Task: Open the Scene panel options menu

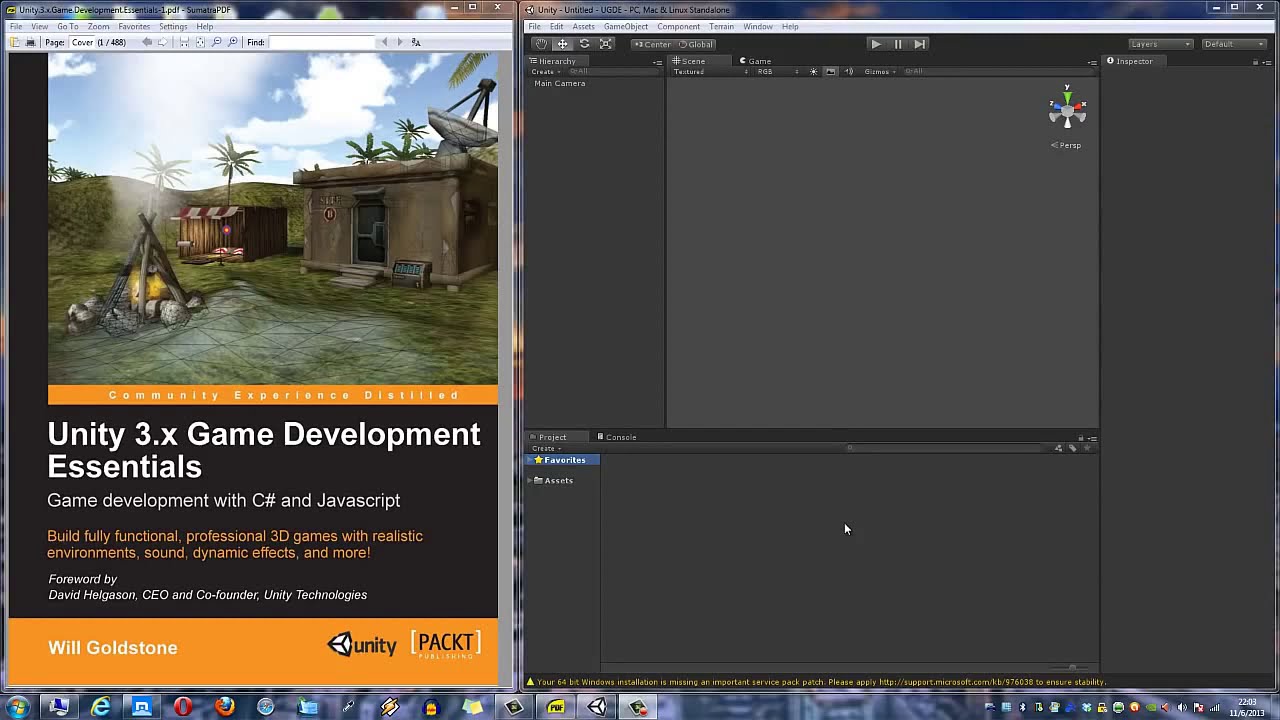Action: coord(1092,62)
